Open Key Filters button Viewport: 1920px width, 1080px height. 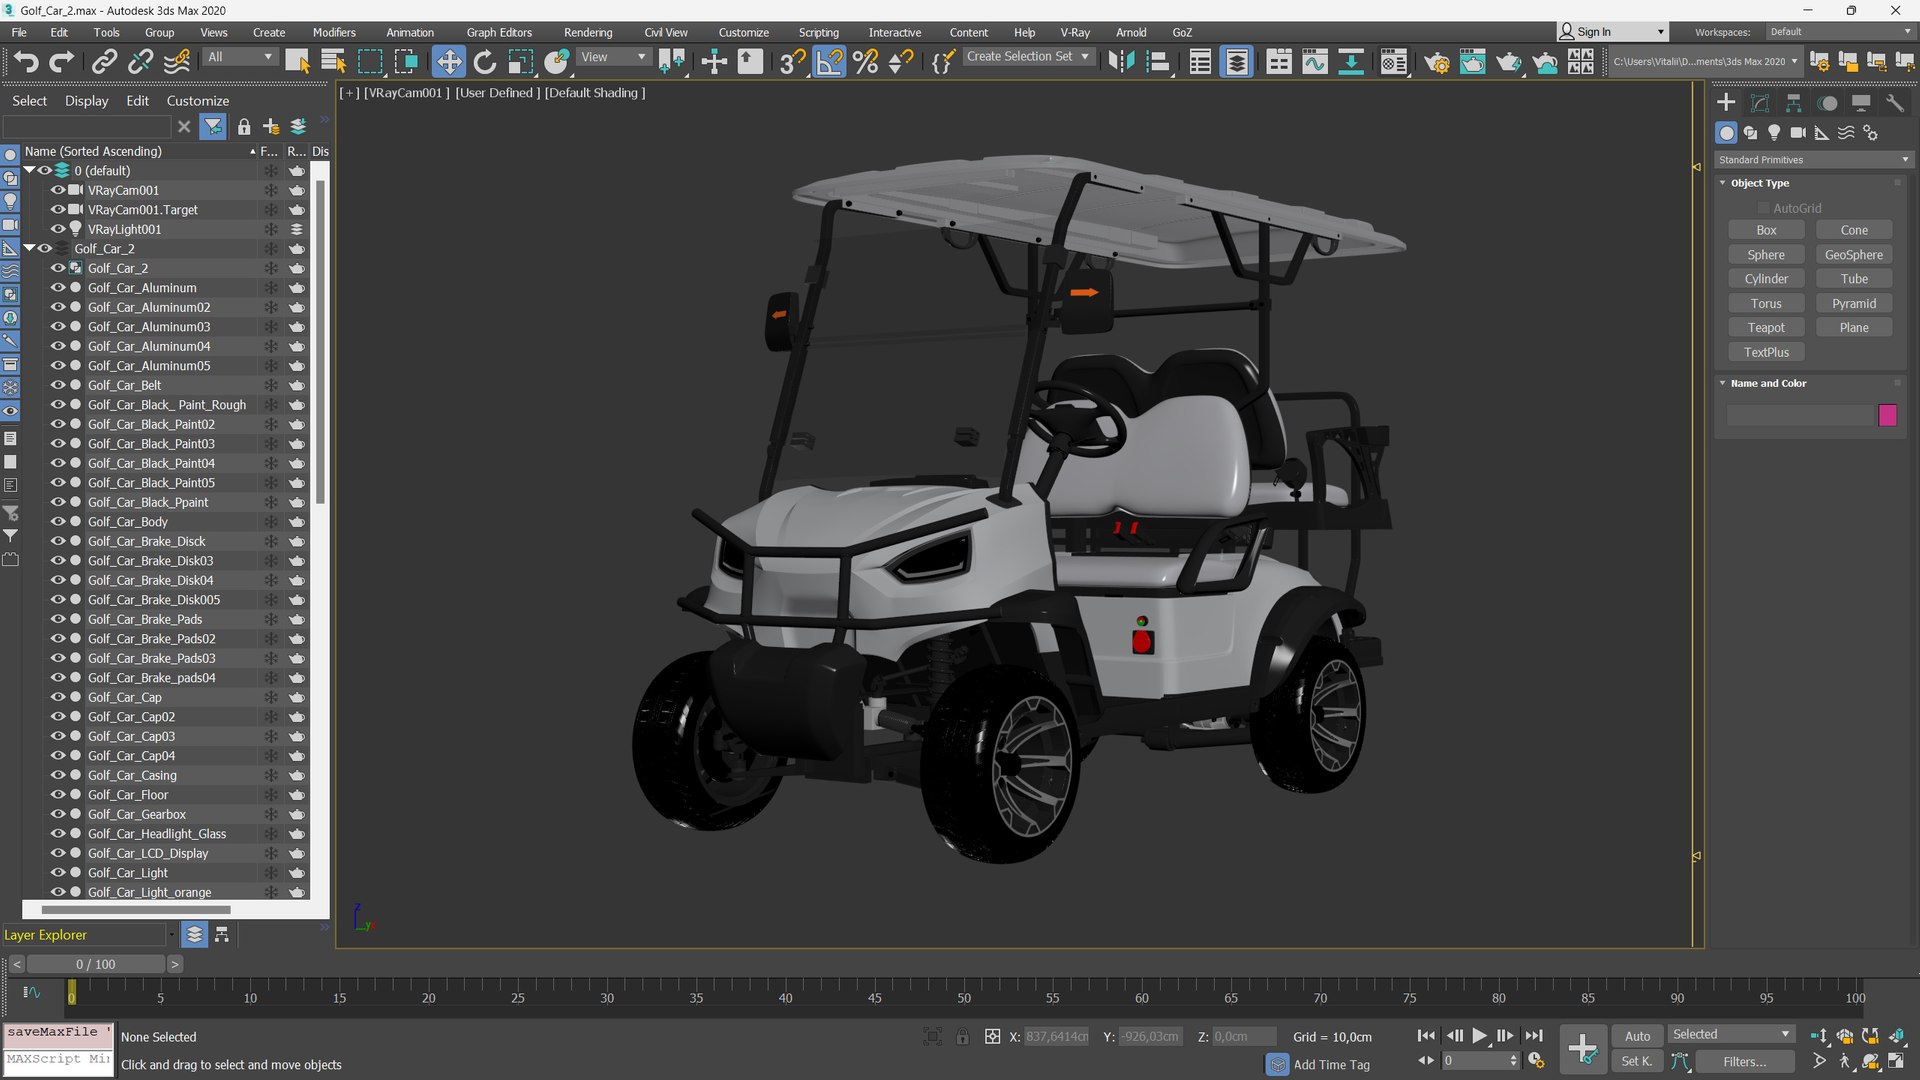[x=1744, y=1062]
